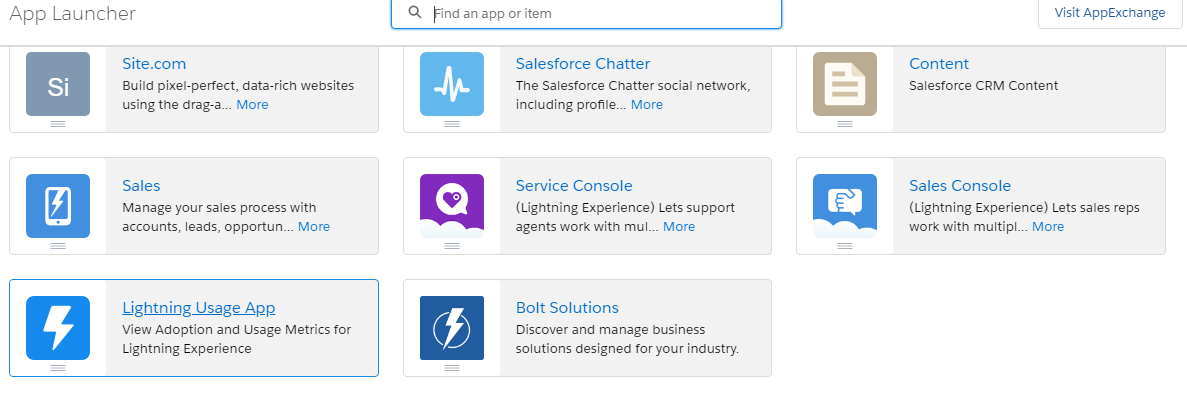Viewport: 1187px width, 397px height.
Task: Expand Salesforce Chatter description via More
Action: pyautogui.click(x=646, y=105)
